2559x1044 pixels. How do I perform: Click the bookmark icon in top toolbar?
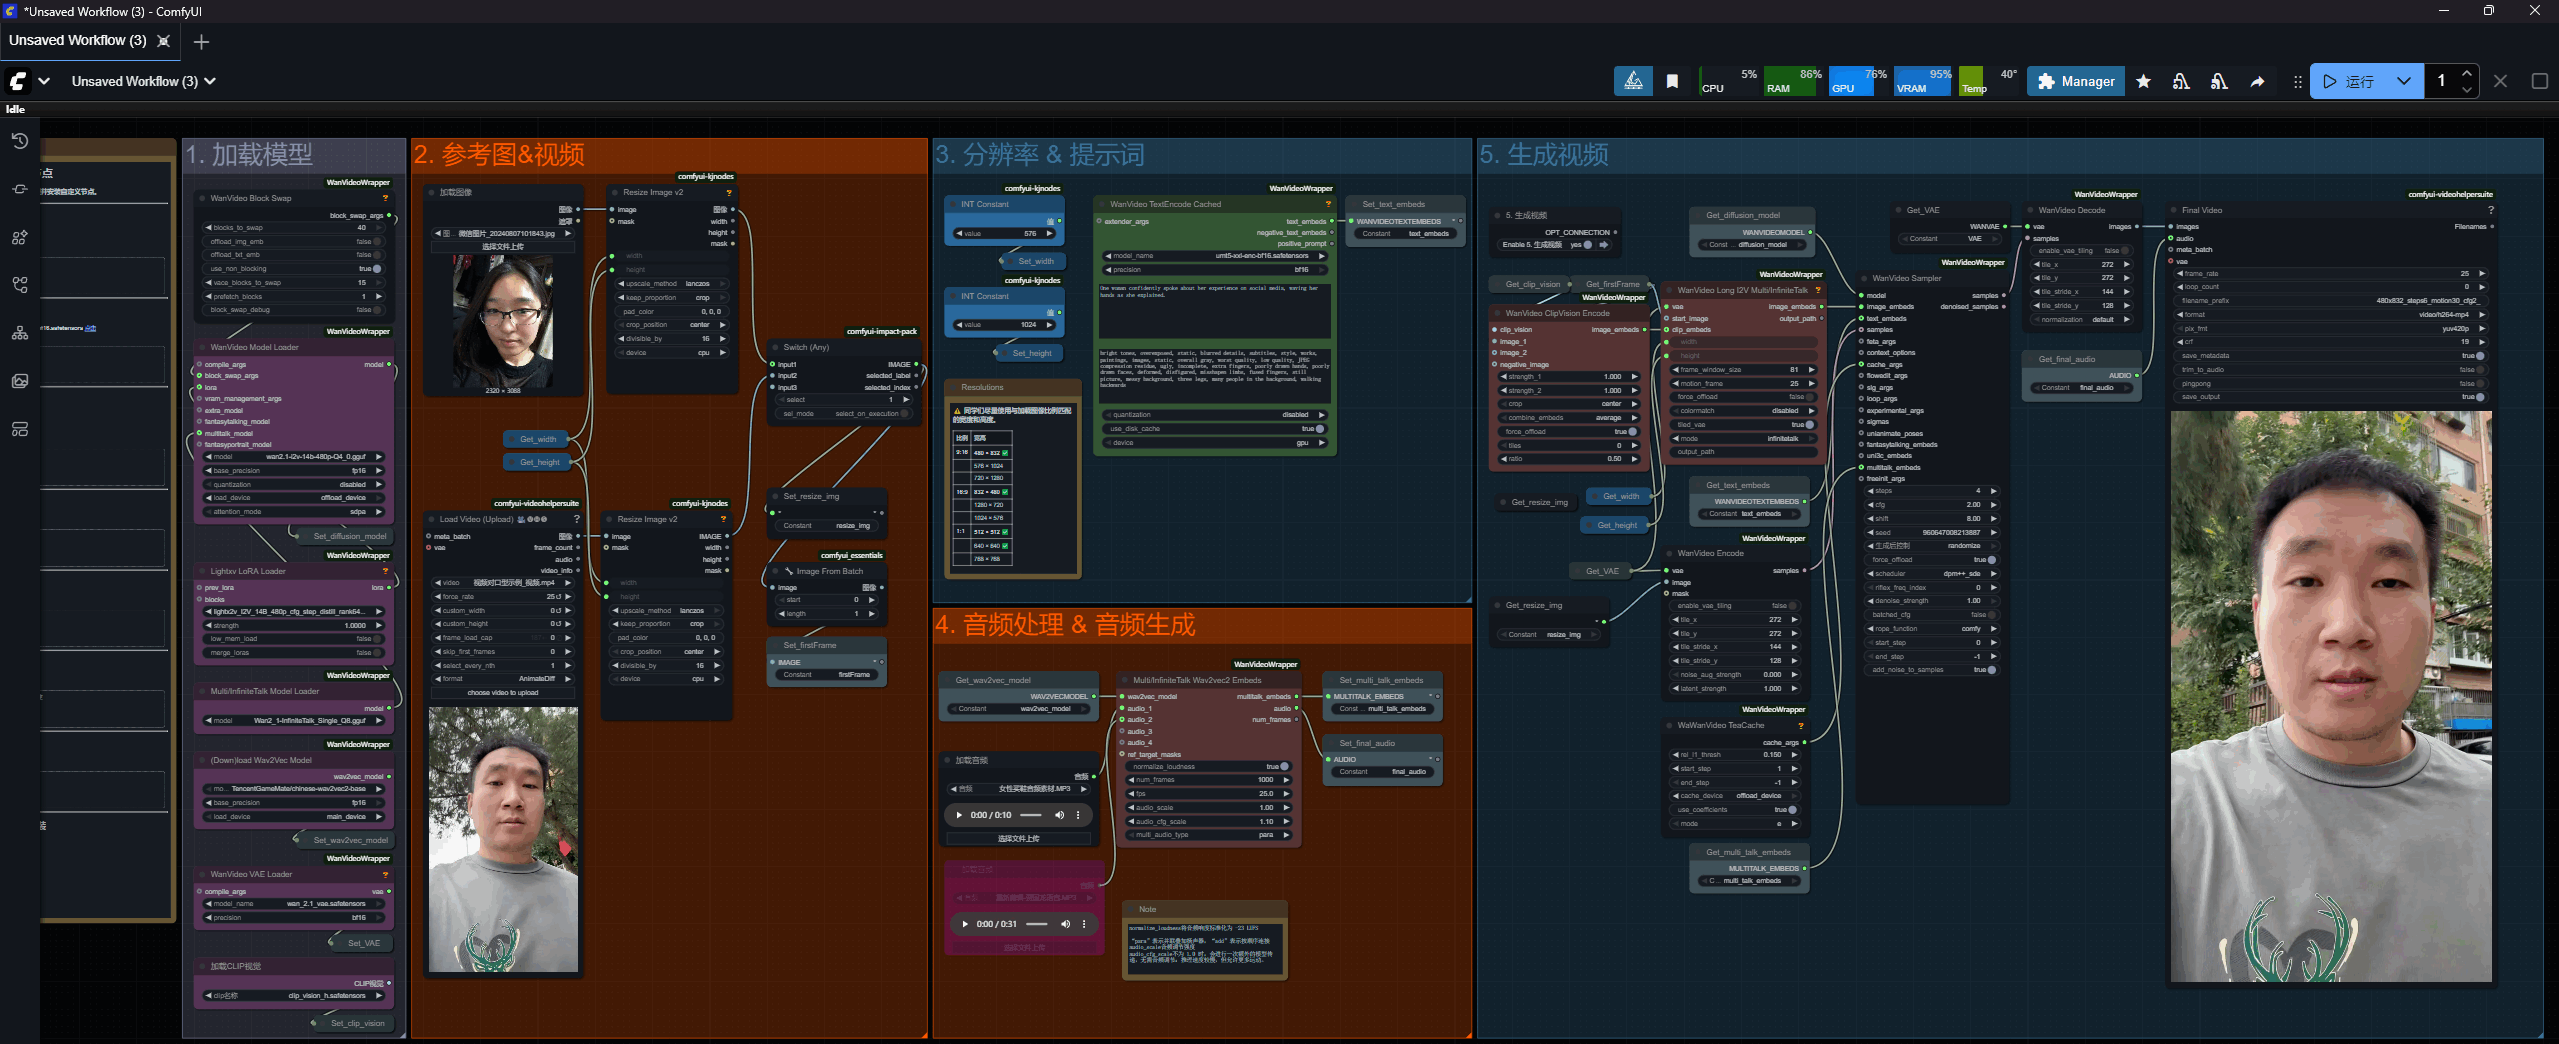[x=1672, y=81]
